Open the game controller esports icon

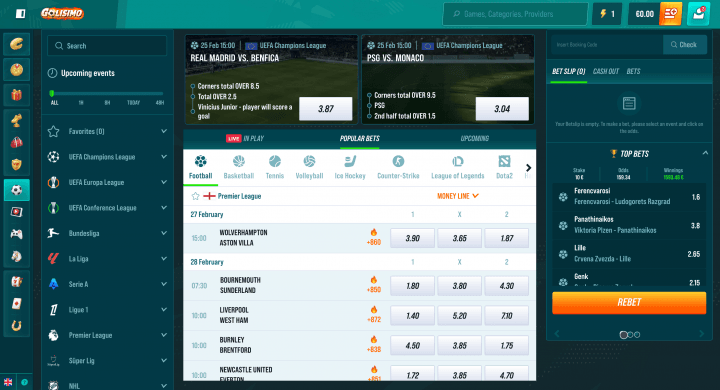(17, 234)
